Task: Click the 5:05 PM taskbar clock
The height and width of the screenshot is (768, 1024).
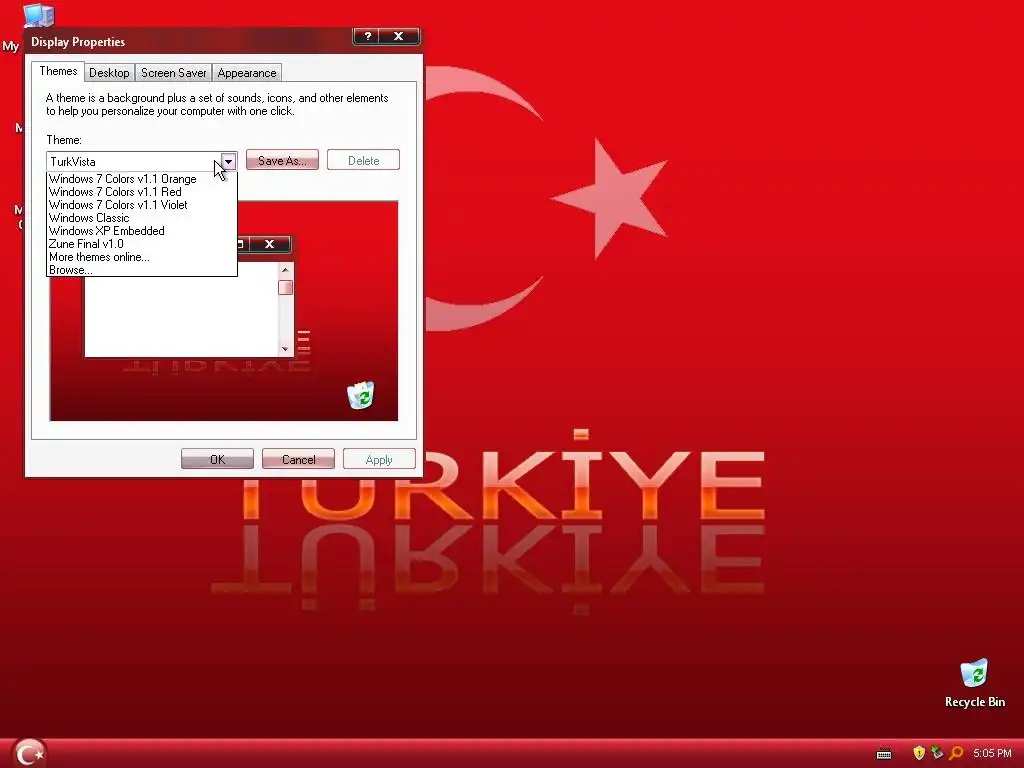Action: click(x=992, y=753)
